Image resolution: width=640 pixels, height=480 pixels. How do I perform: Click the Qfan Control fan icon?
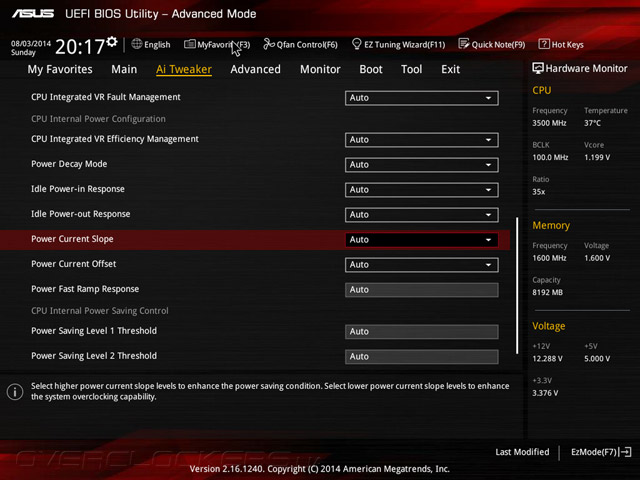coord(269,44)
